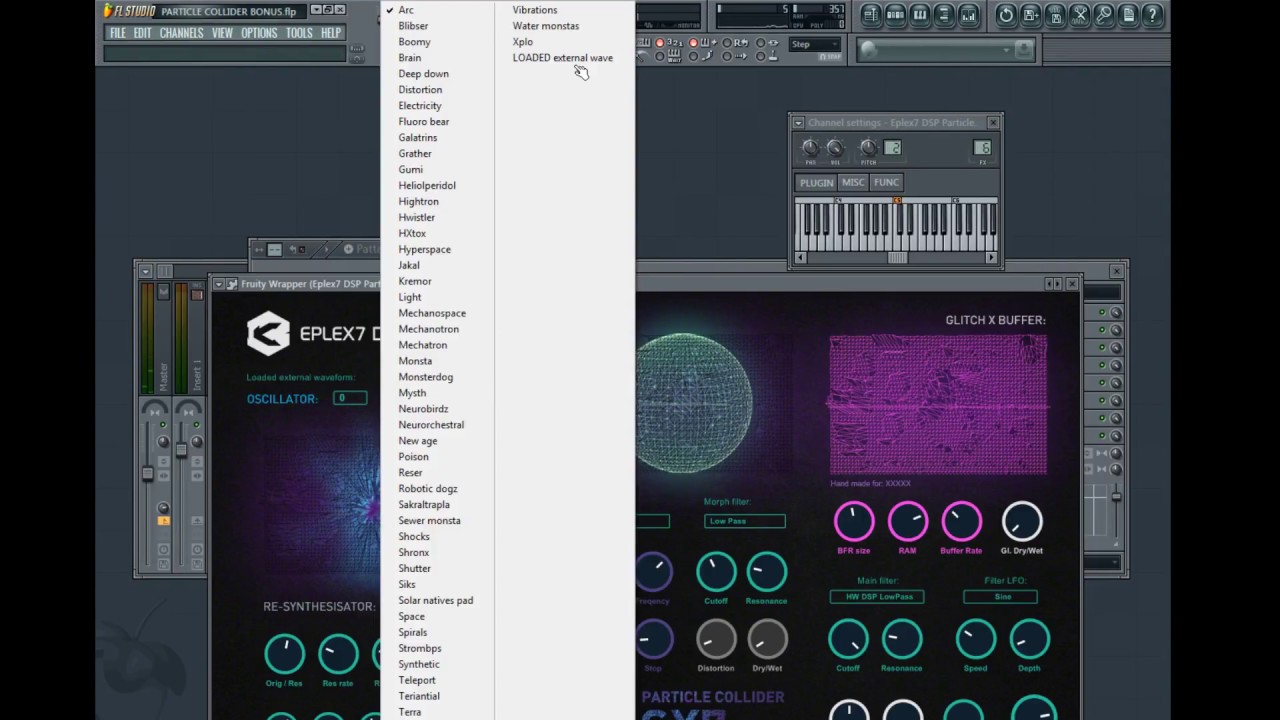Image resolution: width=1280 pixels, height=720 pixels.
Task: Open the piano roll toolbar icon
Action: (x=920, y=15)
